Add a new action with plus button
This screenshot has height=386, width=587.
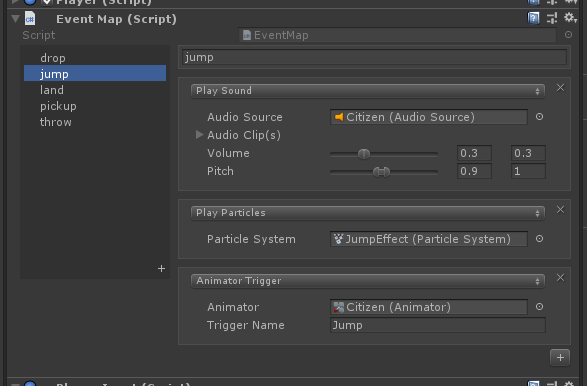click(560, 358)
